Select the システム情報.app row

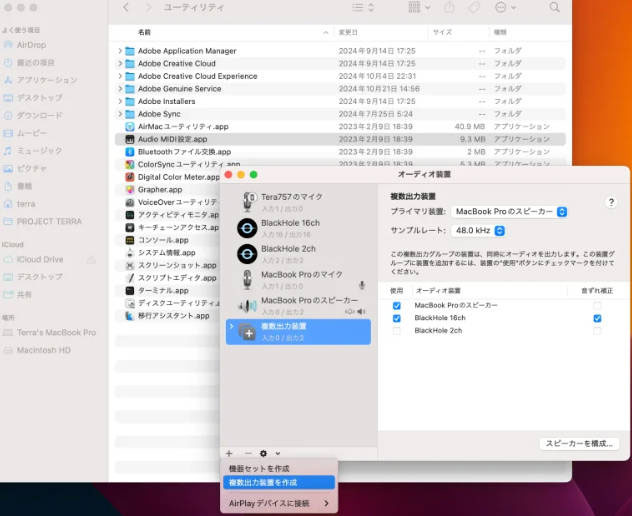(167, 253)
